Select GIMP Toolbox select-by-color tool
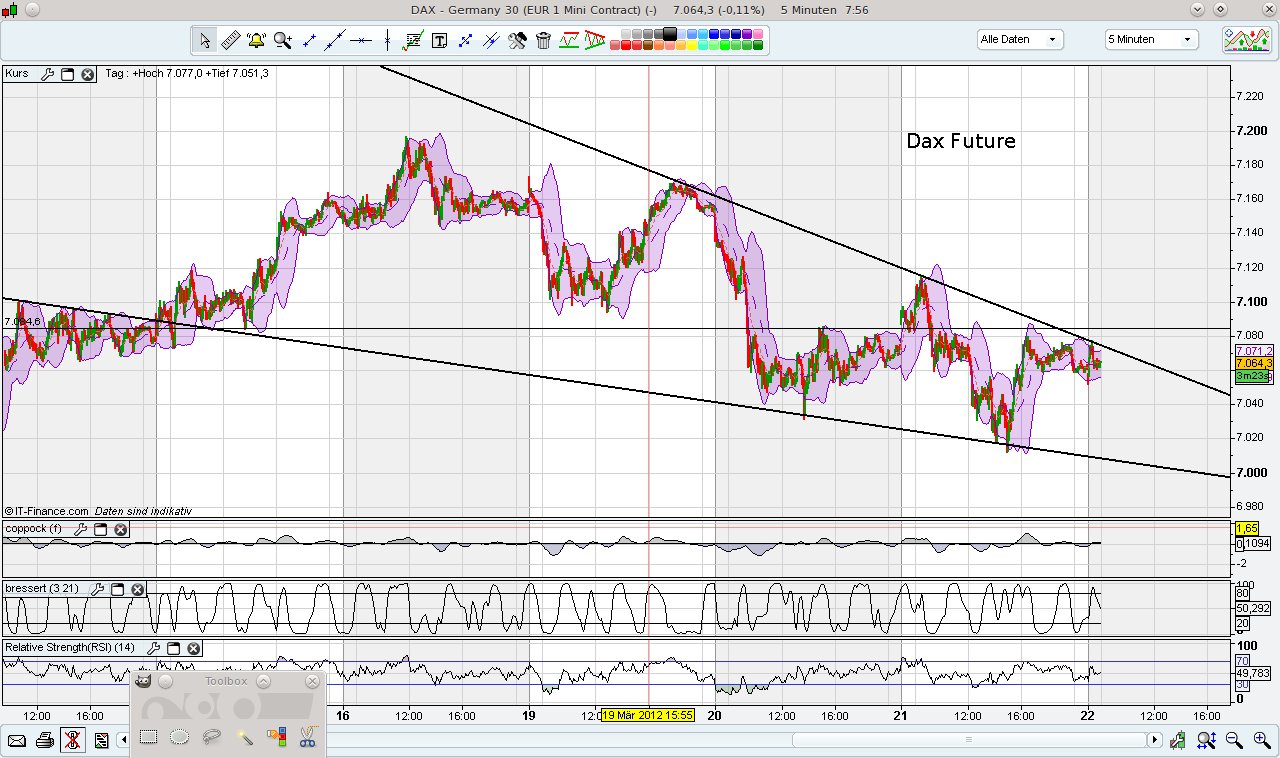Image resolution: width=1280 pixels, height=758 pixels. [x=276, y=738]
